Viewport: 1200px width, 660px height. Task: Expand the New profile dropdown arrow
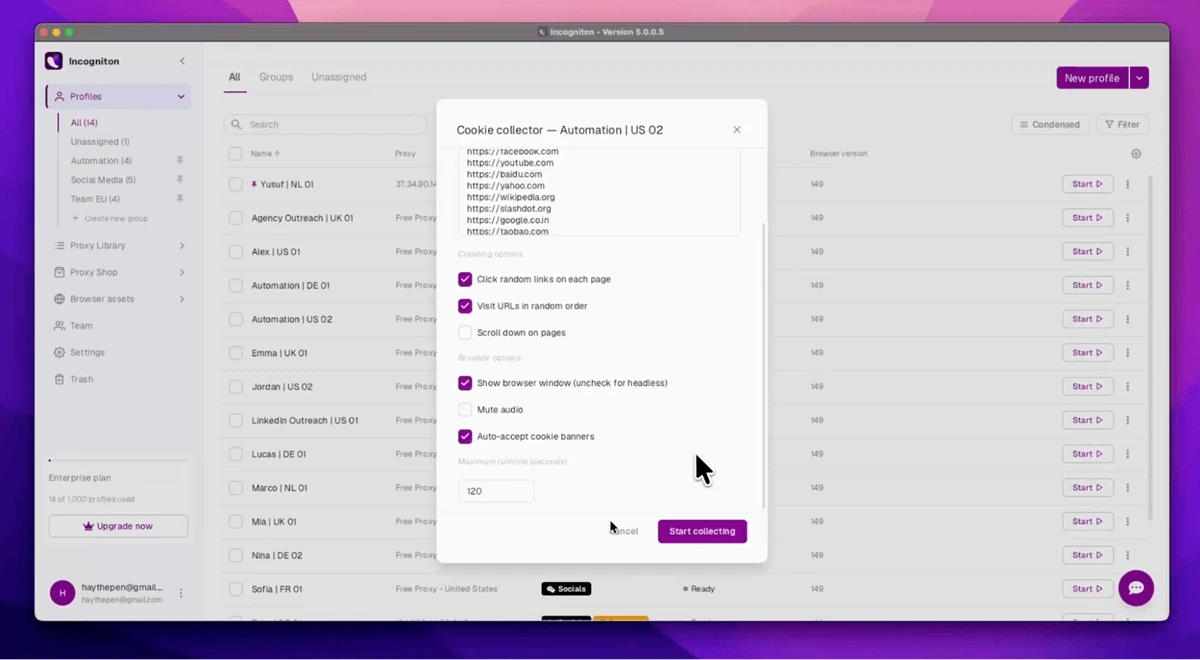[x=1139, y=78]
